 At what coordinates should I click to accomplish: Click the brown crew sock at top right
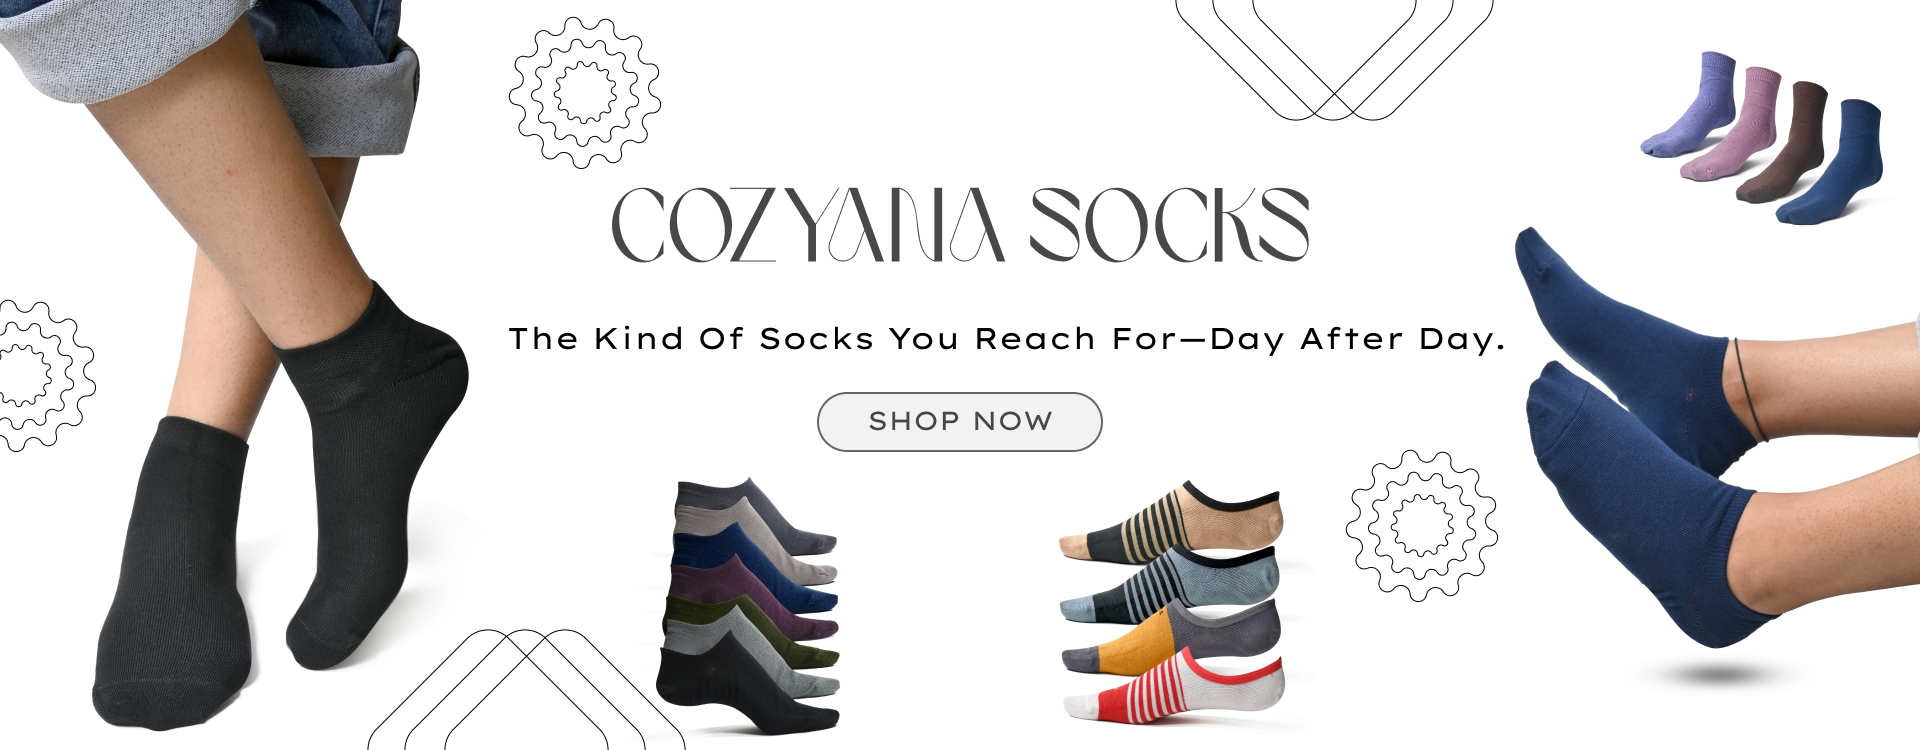[1783, 142]
